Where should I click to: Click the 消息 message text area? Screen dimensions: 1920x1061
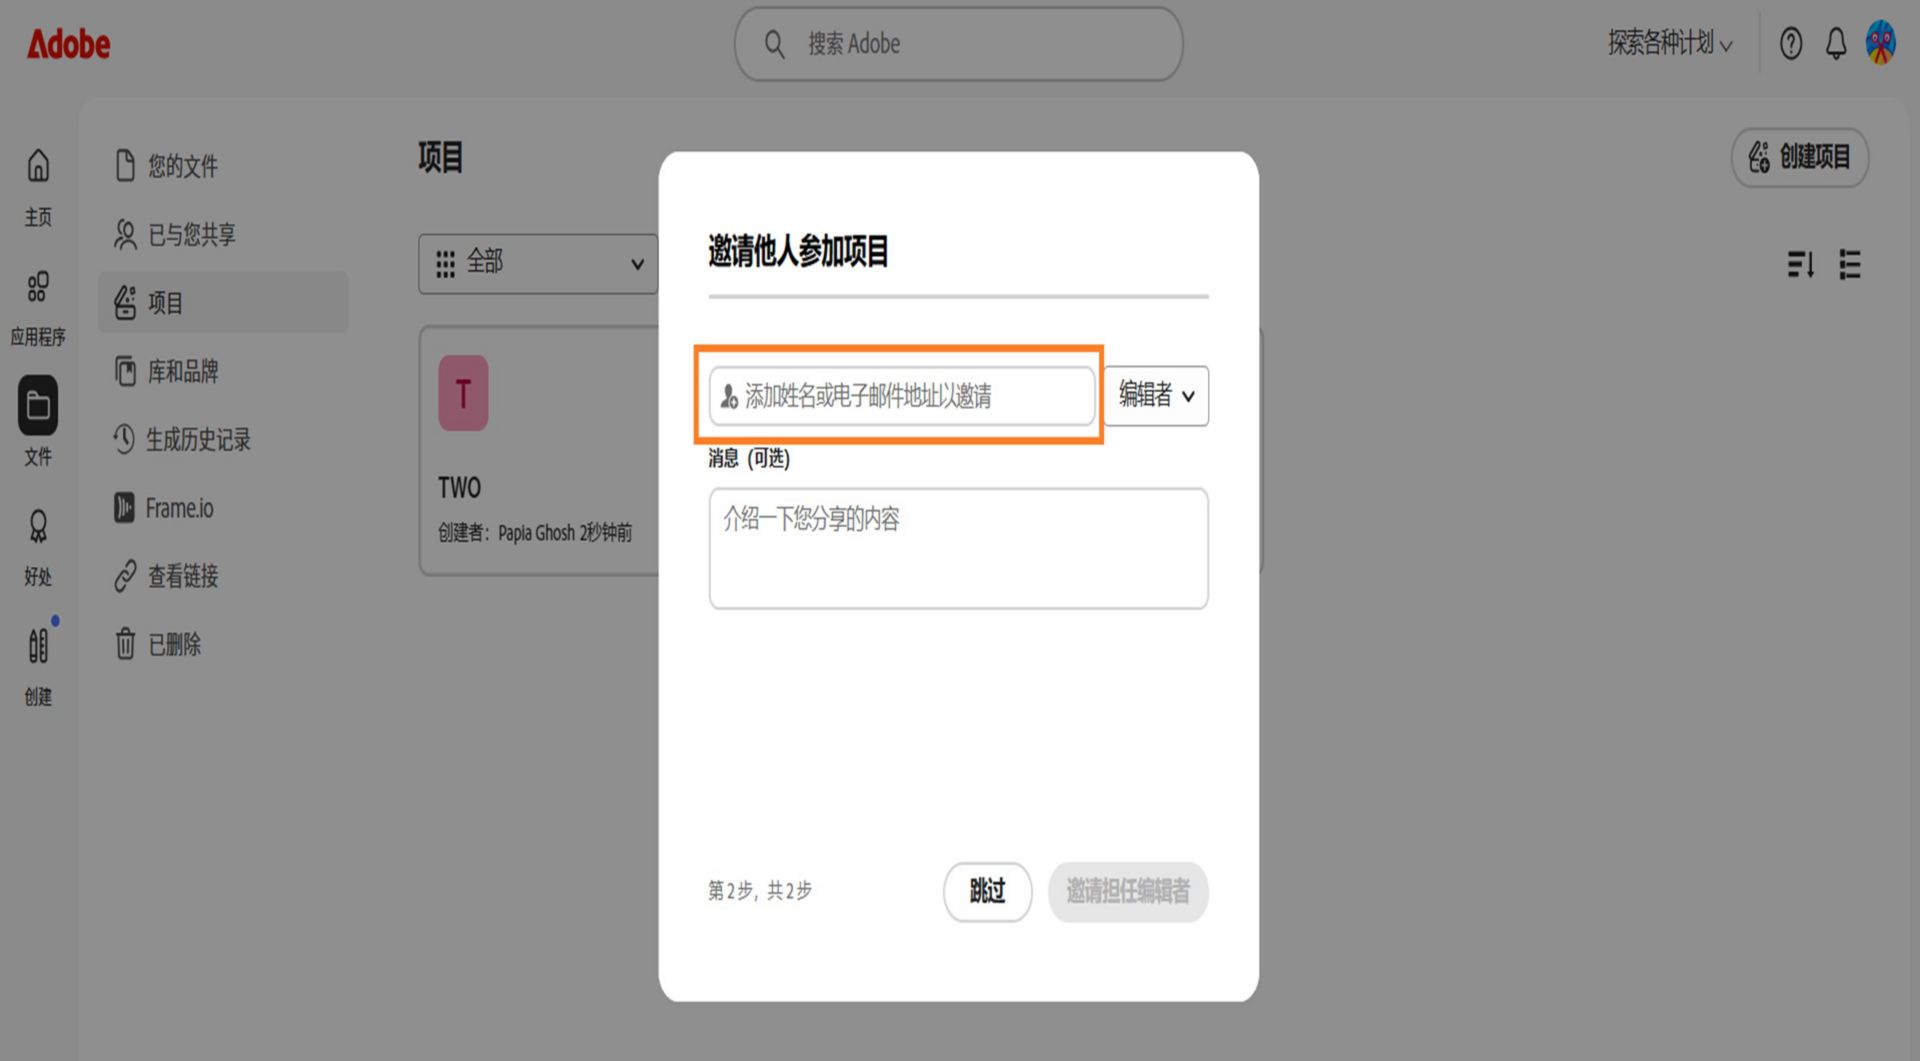point(958,548)
